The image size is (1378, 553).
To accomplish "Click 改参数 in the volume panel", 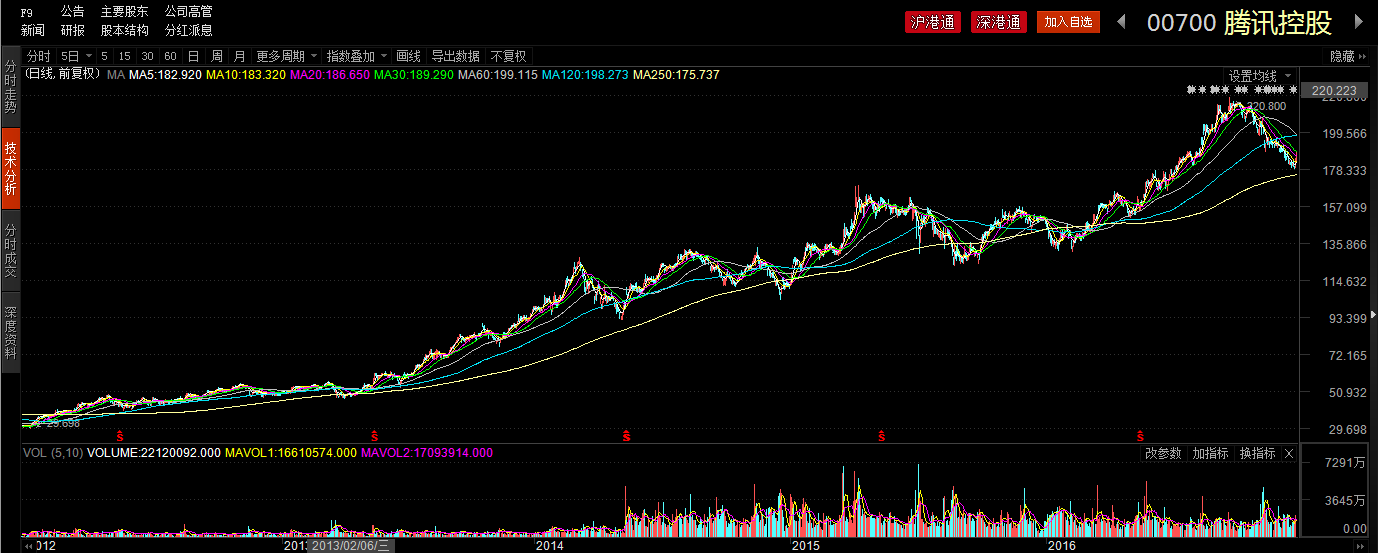I will pyautogui.click(x=1163, y=453).
